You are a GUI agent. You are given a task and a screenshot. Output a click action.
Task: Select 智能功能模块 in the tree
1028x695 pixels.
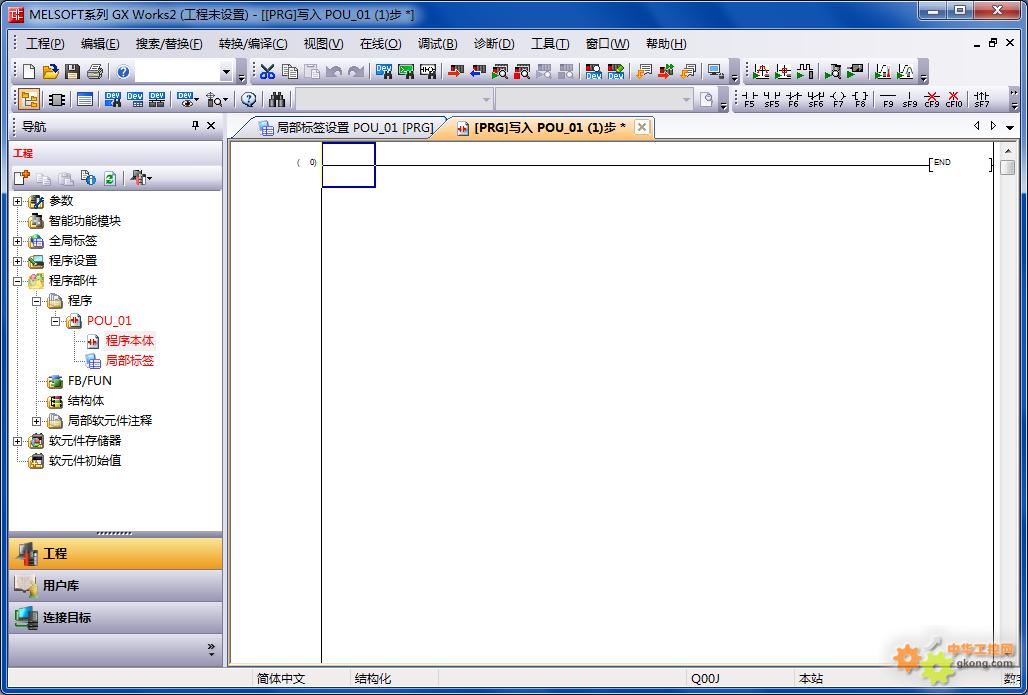click(x=85, y=221)
